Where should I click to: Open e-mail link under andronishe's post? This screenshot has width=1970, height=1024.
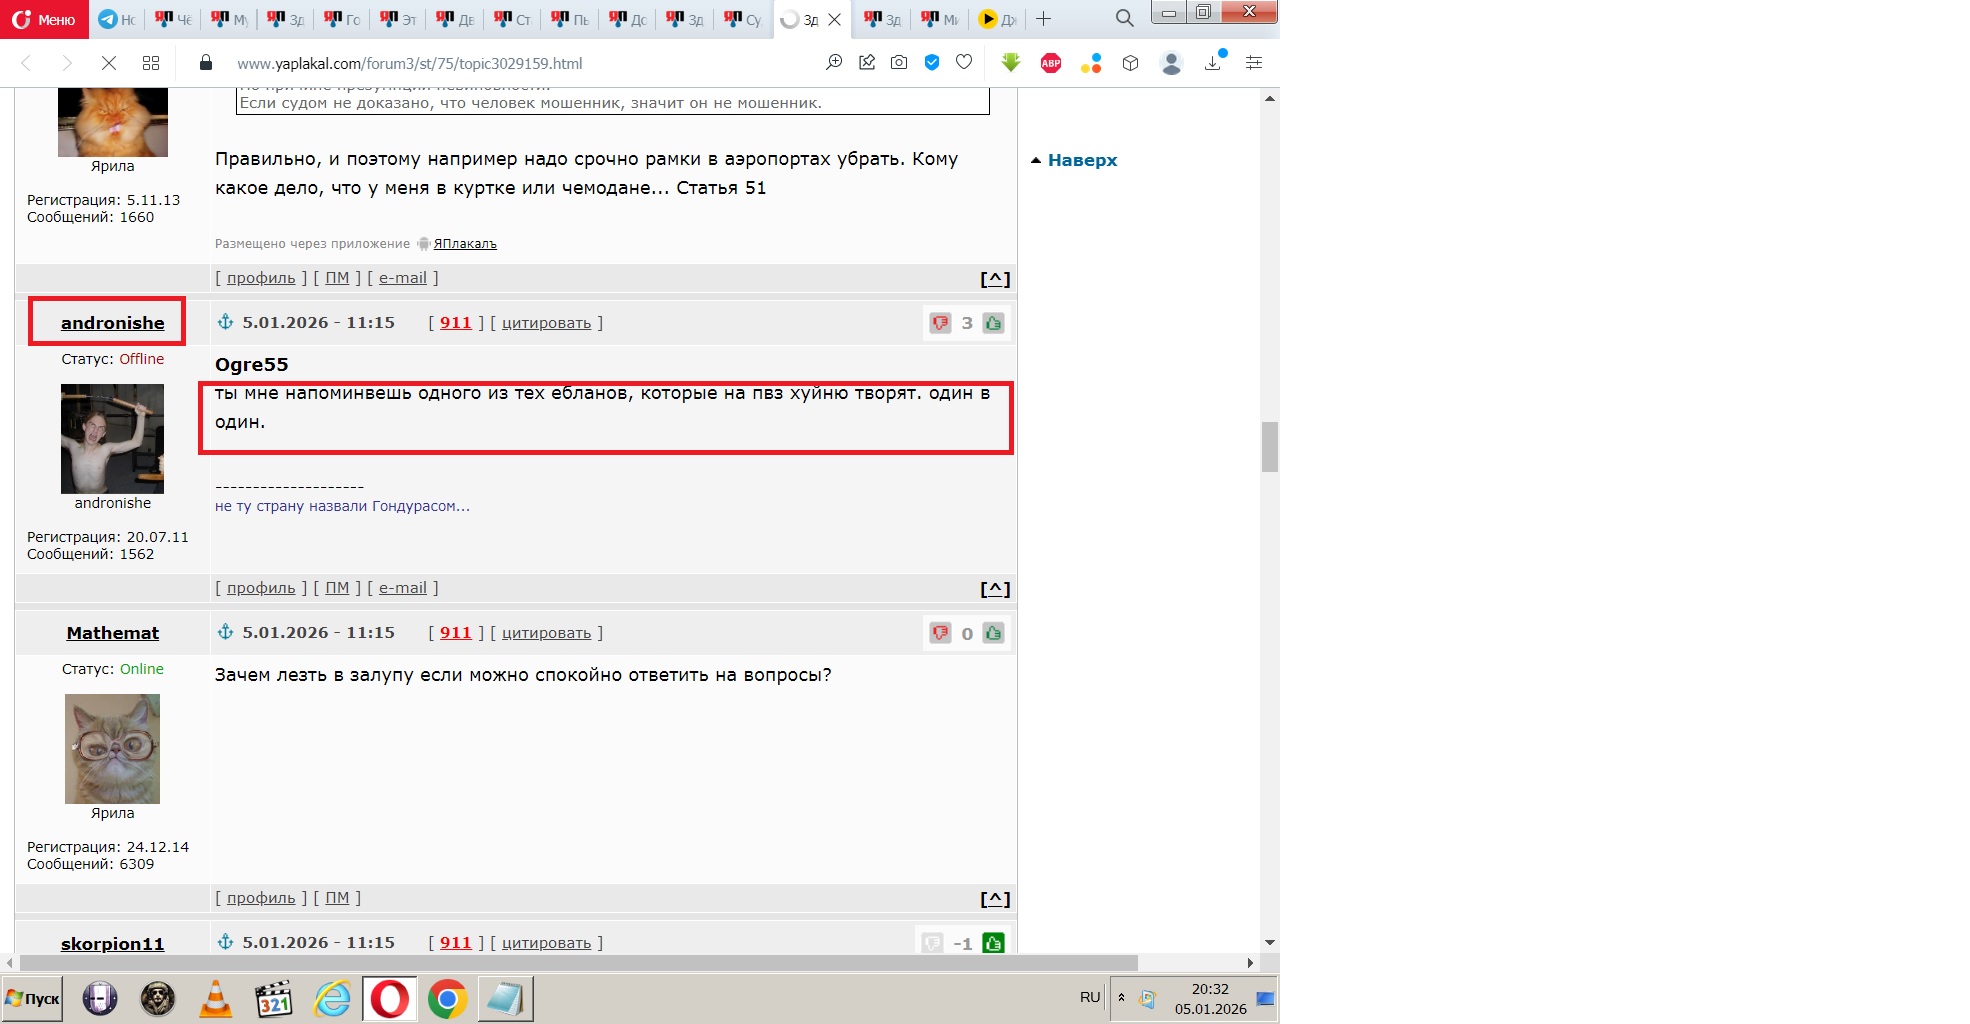(x=403, y=588)
